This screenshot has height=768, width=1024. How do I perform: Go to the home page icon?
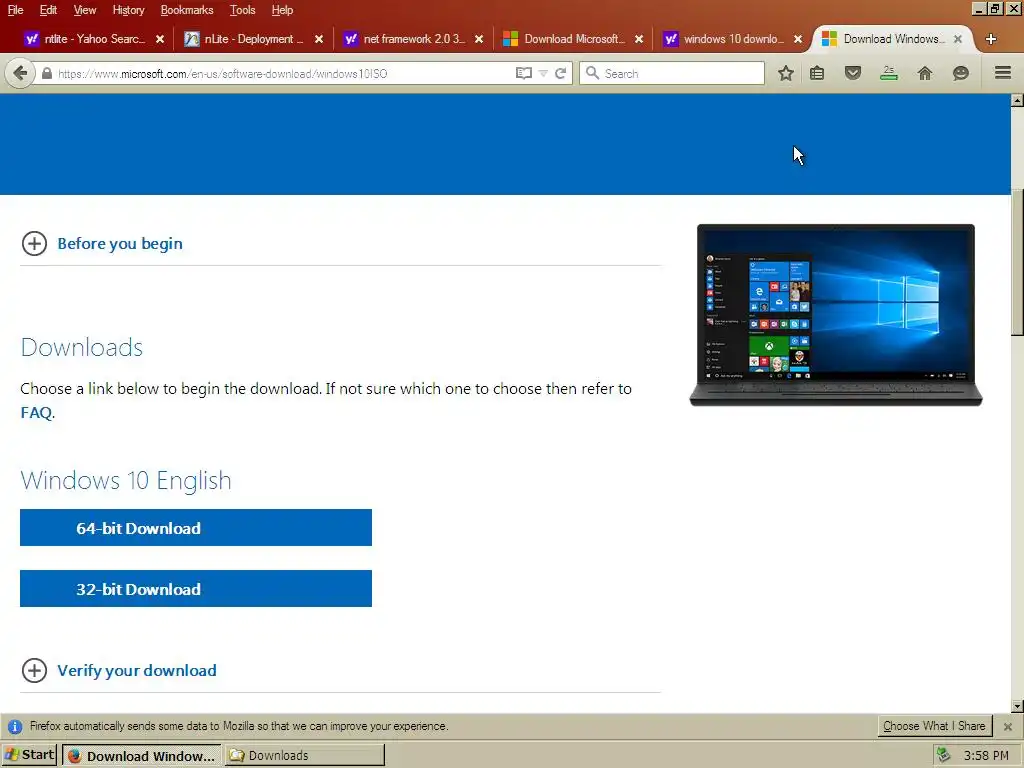click(x=925, y=73)
